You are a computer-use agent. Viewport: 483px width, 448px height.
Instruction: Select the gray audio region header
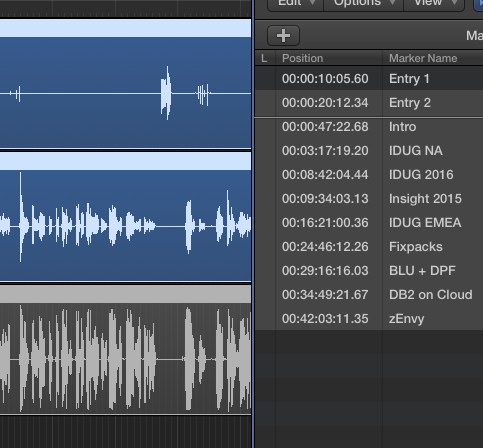click(125, 294)
